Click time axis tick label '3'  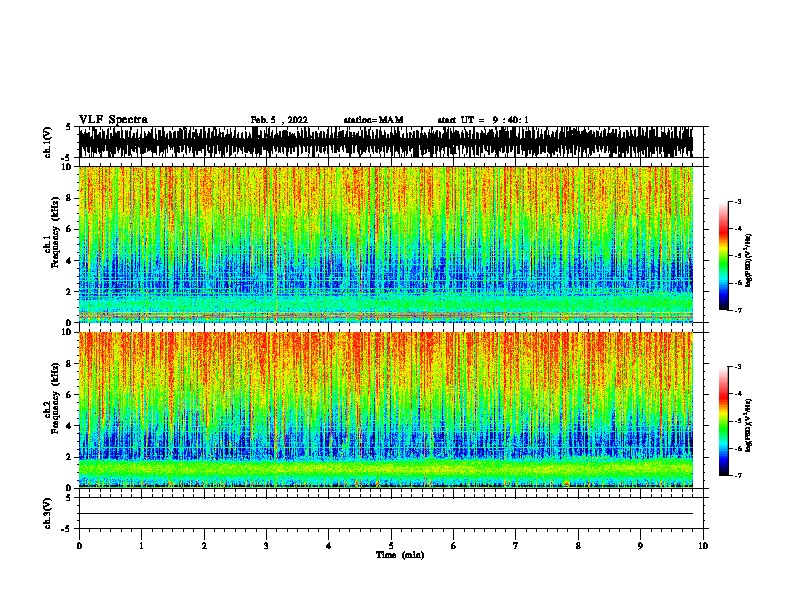click(266, 546)
